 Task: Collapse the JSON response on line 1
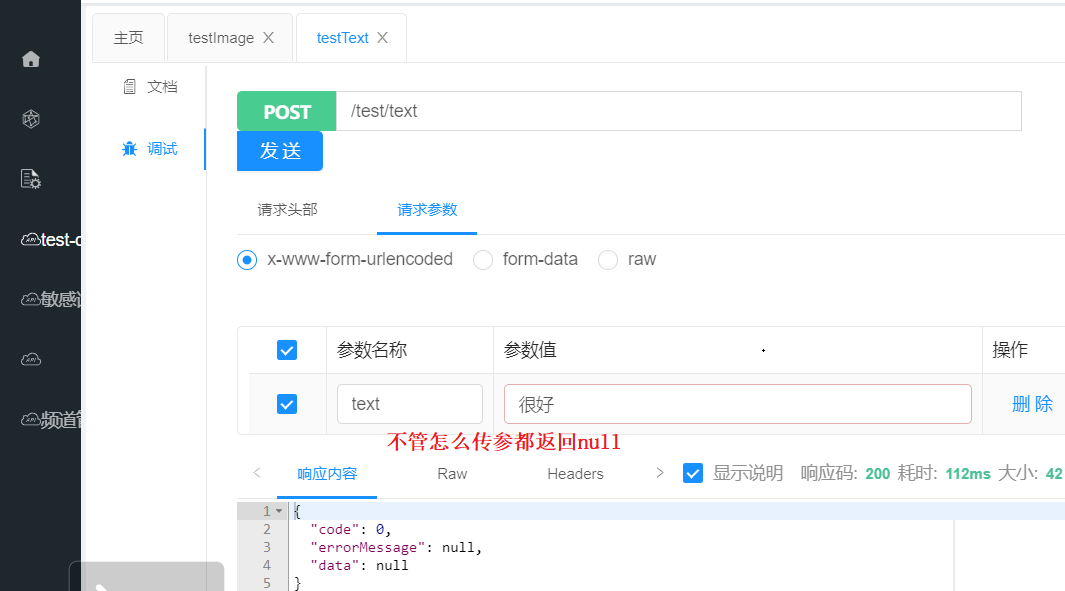click(276, 510)
